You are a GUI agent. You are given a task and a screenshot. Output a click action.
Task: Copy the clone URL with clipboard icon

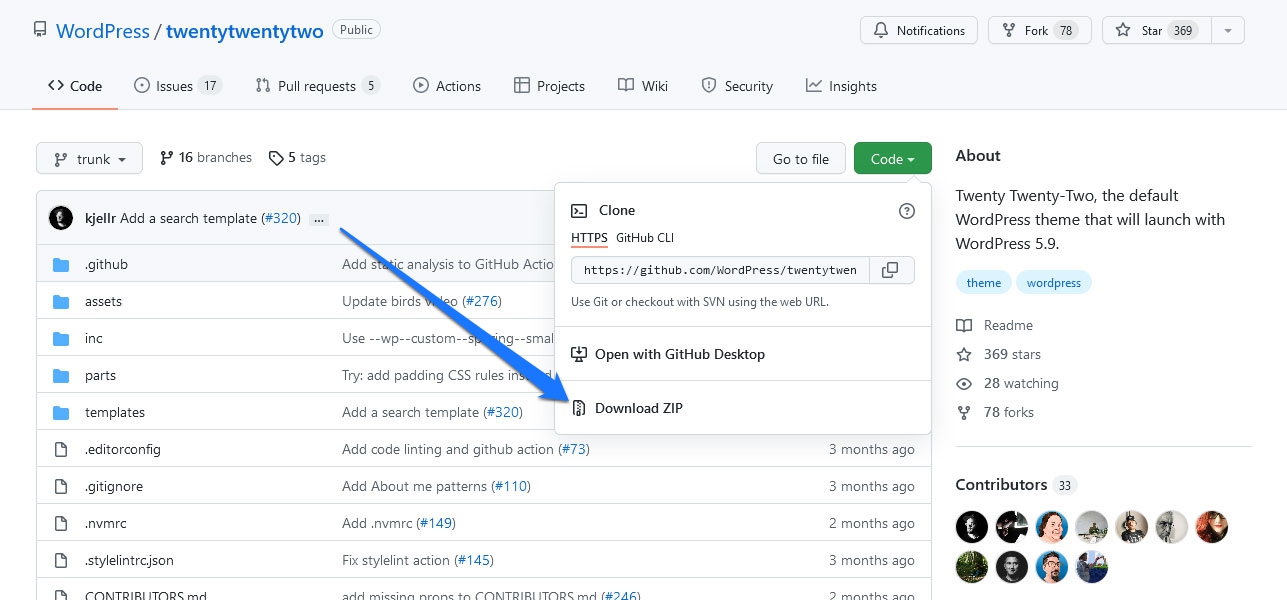[891, 270]
